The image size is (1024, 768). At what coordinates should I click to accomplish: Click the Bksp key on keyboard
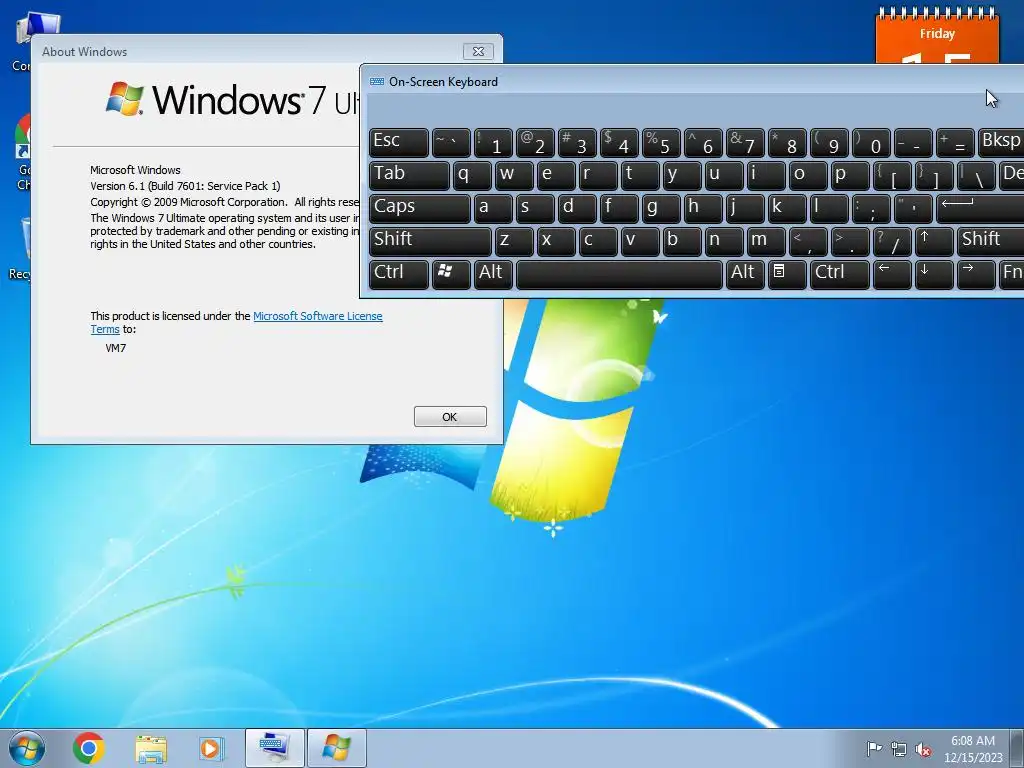[1001, 143]
